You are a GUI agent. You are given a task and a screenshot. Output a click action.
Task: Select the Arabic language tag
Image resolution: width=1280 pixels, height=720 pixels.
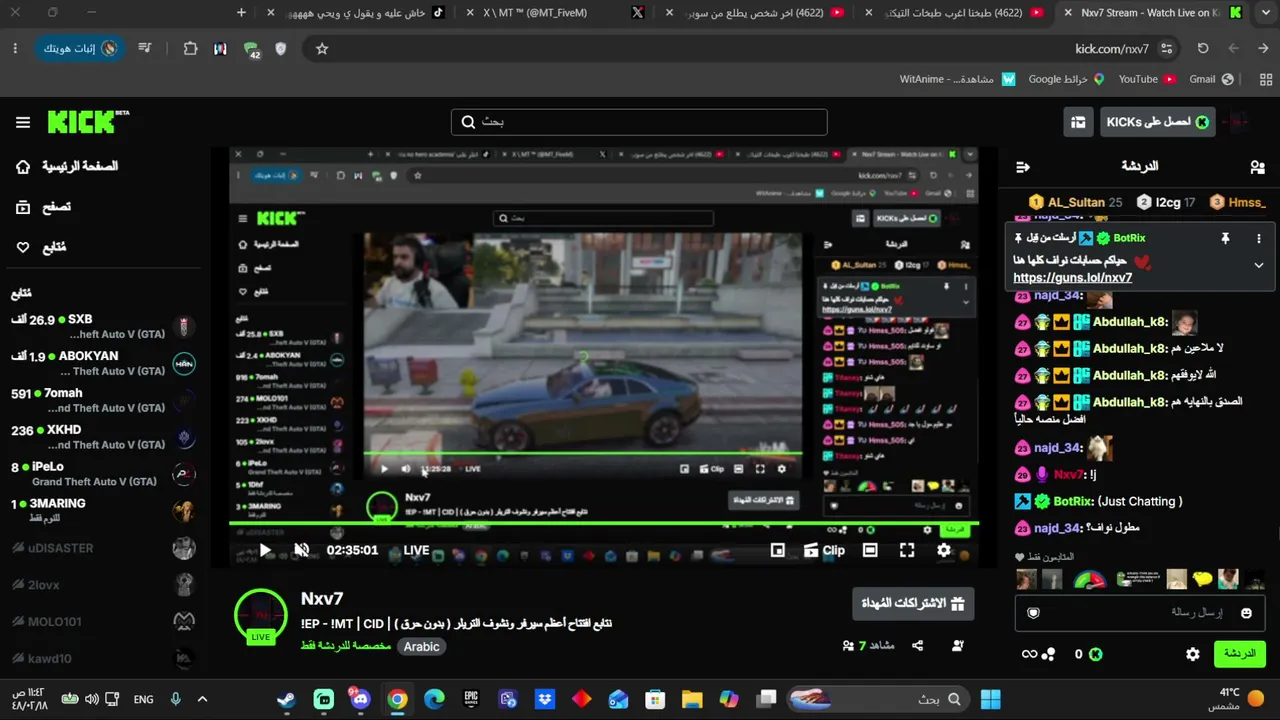[x=421, y=646]
